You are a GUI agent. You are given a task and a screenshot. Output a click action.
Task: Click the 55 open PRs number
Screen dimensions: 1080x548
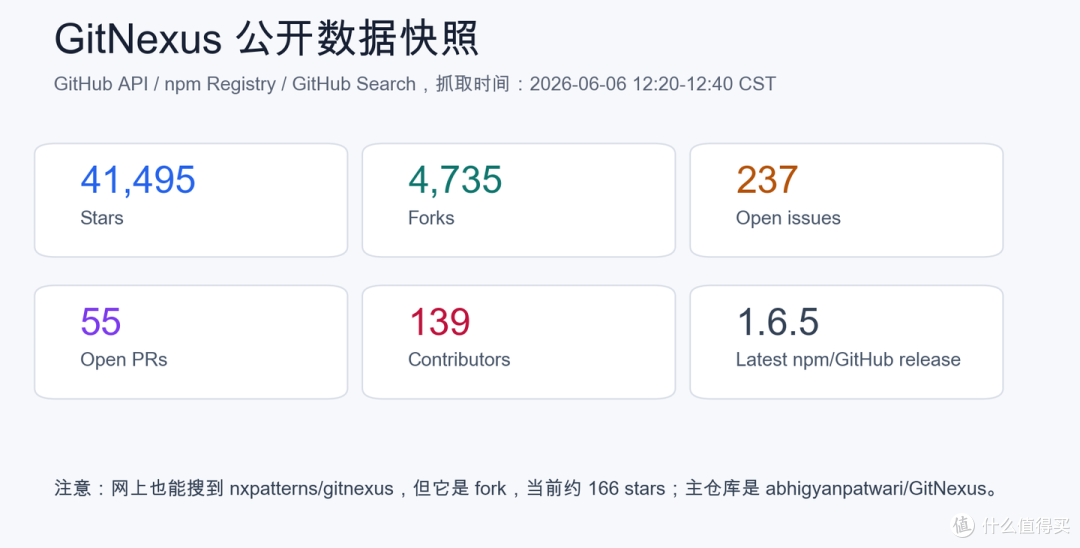(101, 322)
